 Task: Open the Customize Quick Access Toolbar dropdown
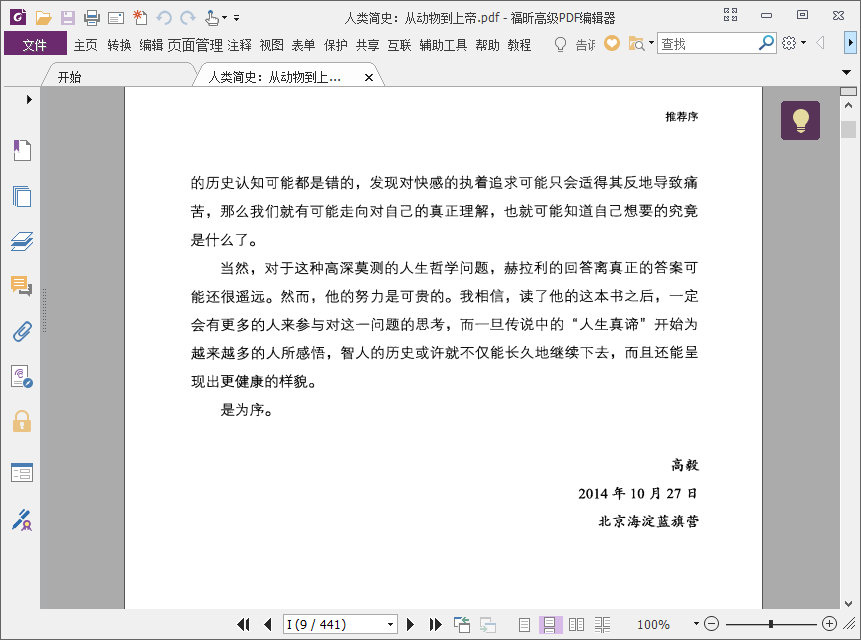[237, 18]
